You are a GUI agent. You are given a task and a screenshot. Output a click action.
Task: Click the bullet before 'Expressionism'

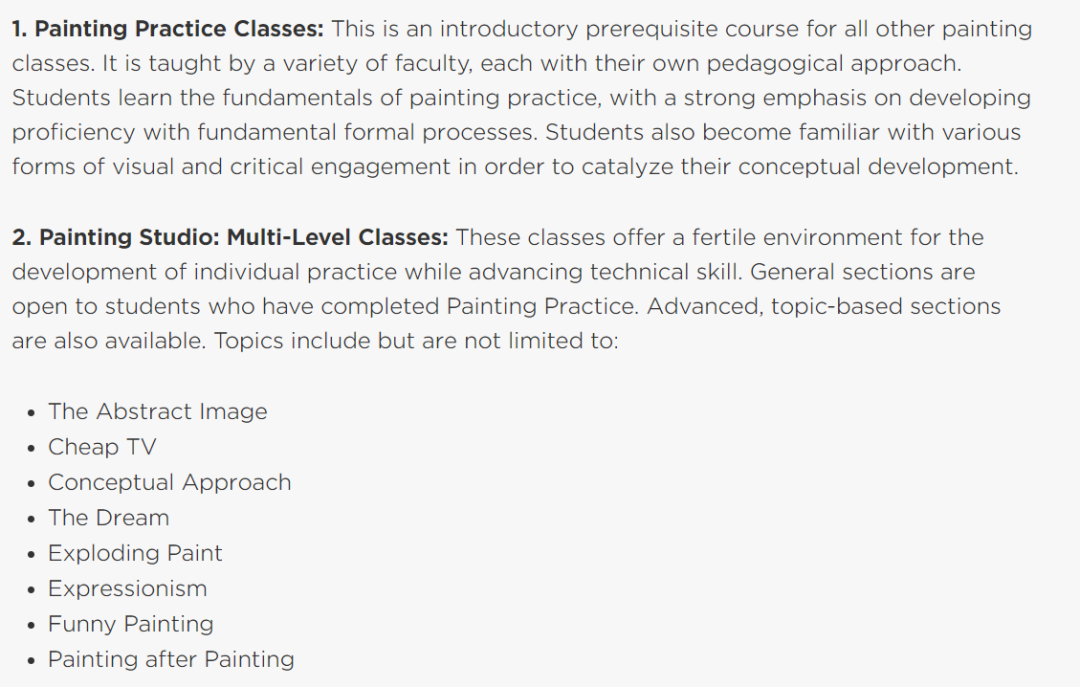point(31,590)
